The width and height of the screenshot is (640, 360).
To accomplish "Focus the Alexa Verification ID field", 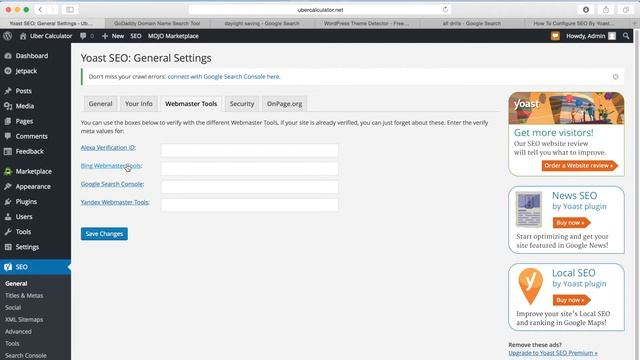I will [249, 150].
